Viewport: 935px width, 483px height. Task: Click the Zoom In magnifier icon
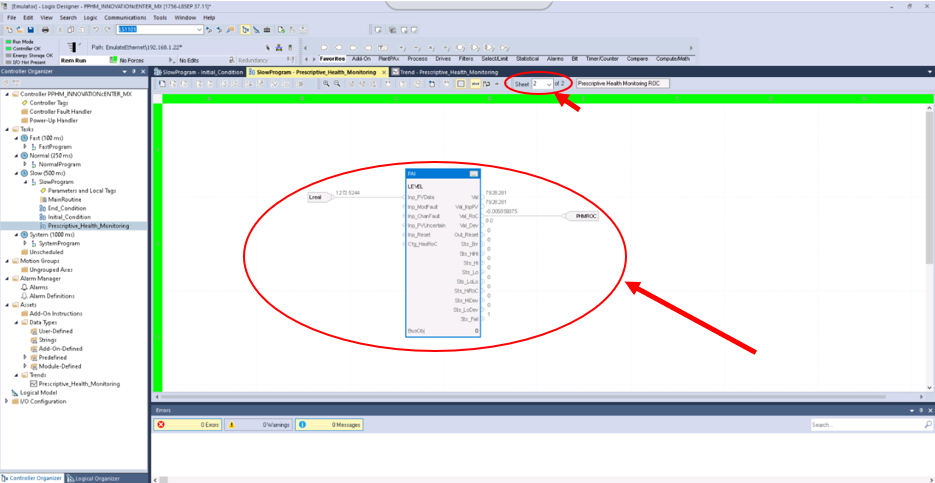tap(326, 83)
